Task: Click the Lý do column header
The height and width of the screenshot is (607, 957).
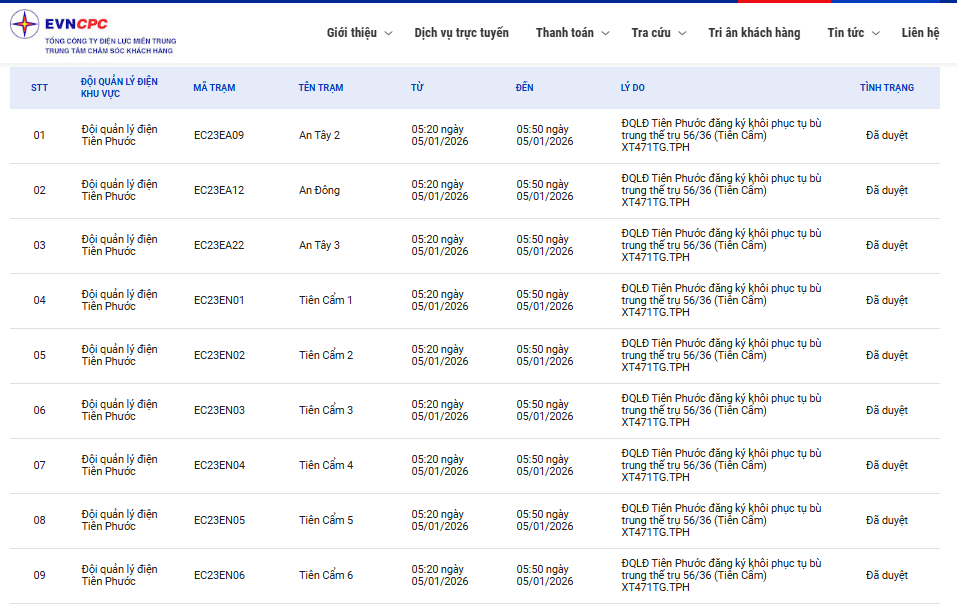Action: [x=632, y=88]
